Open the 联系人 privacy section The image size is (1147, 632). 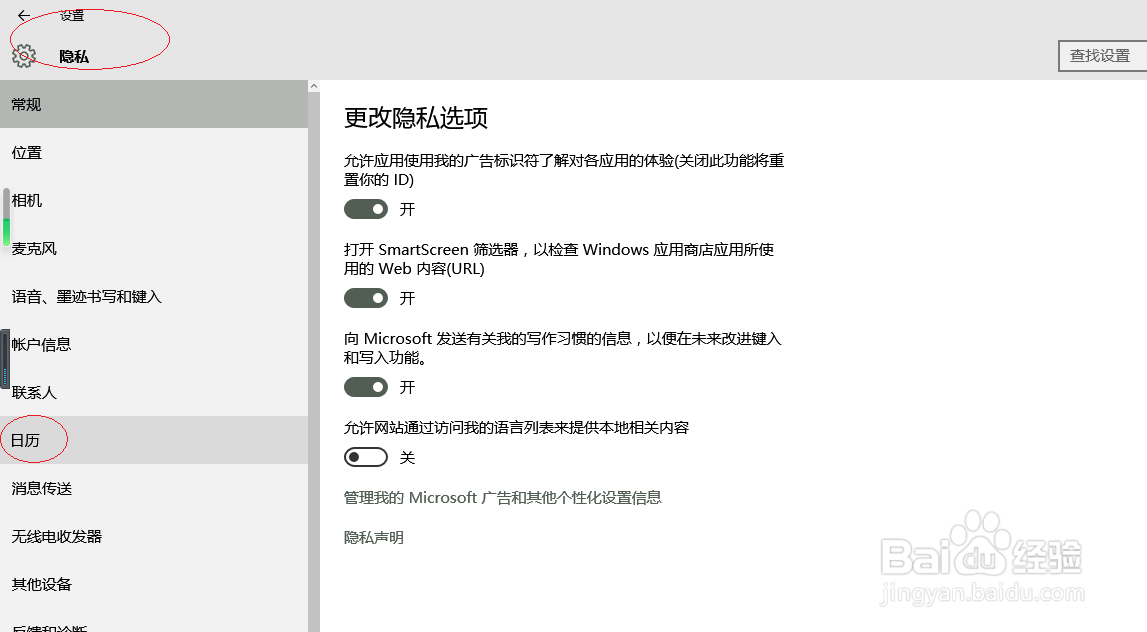(154, 392)
